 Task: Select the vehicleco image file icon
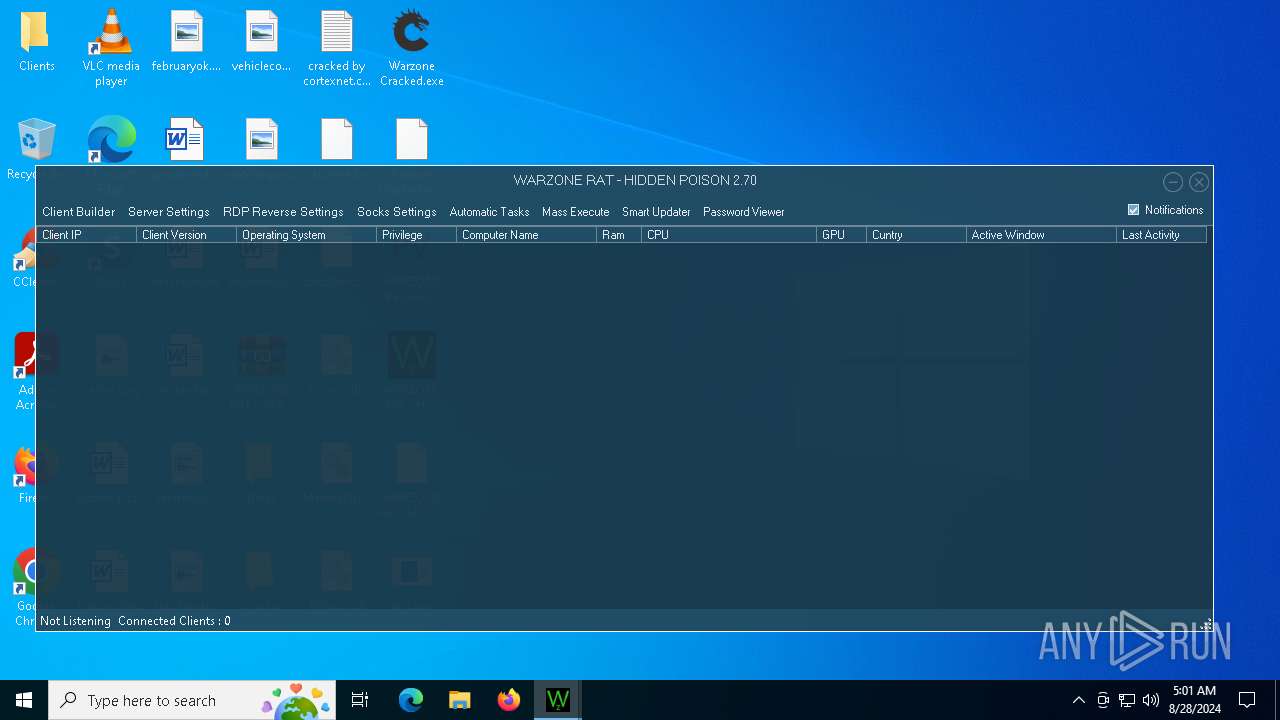[x=261, y=42]
